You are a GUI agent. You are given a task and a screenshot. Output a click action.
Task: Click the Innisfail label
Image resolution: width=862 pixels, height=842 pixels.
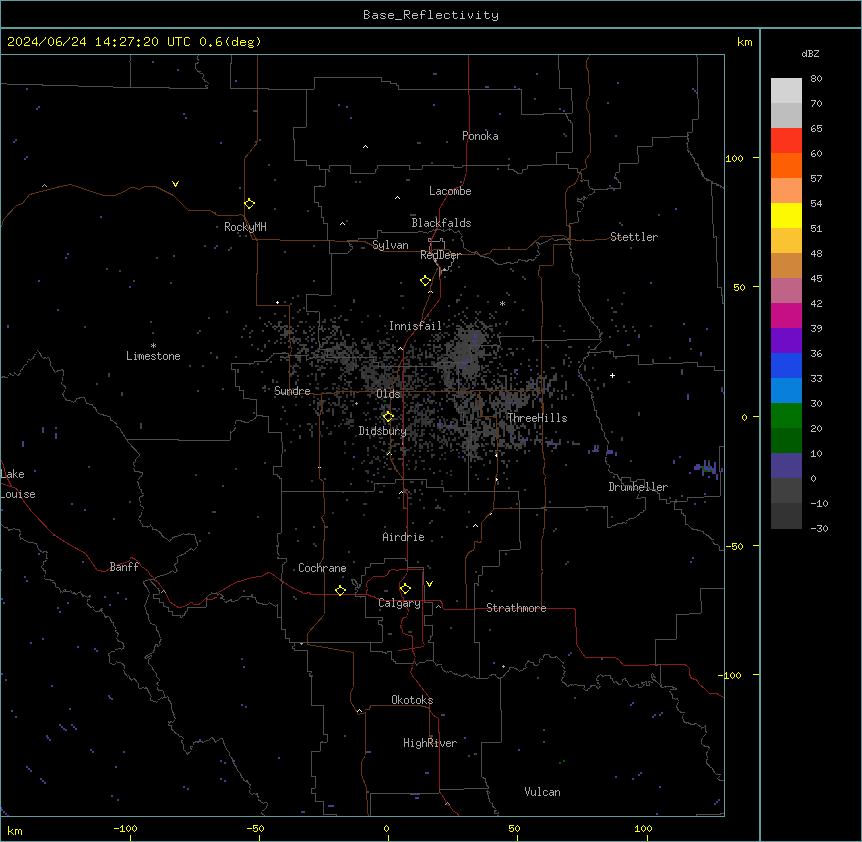416,326
